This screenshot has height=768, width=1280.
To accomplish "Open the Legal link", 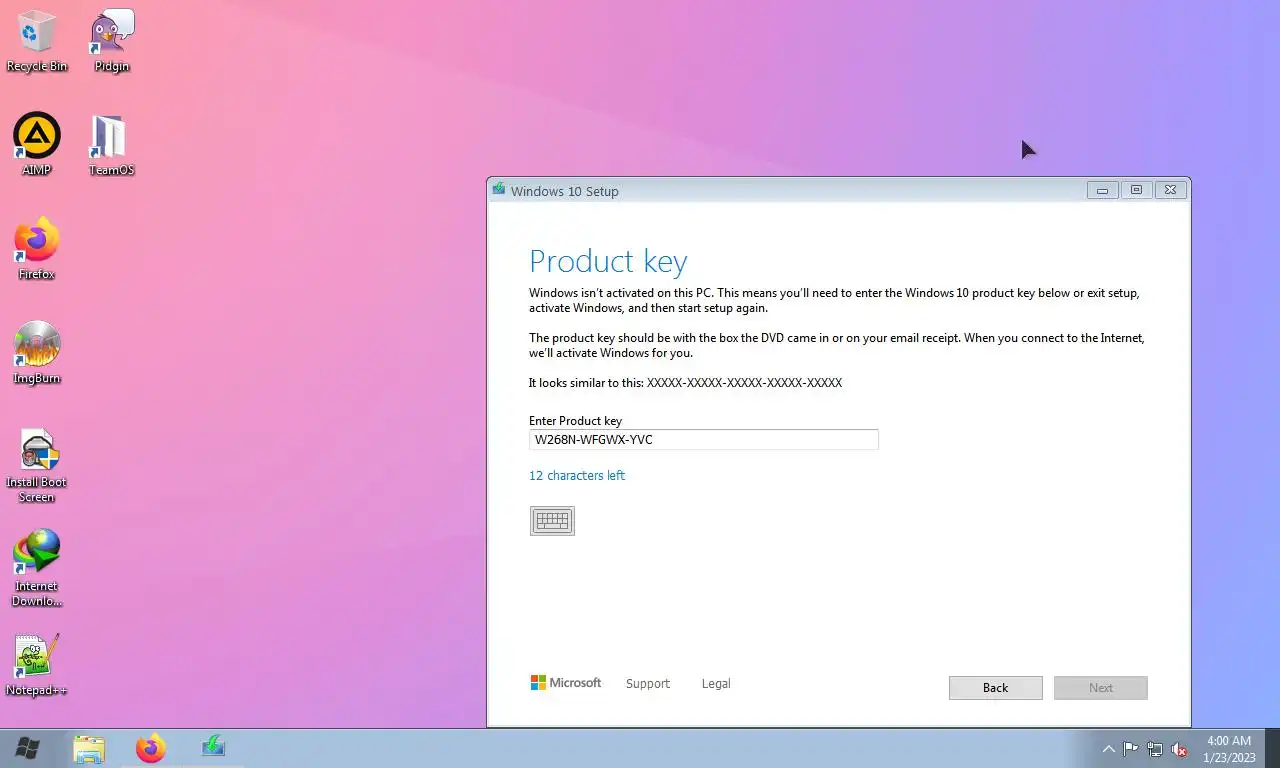I will [716, 684].
